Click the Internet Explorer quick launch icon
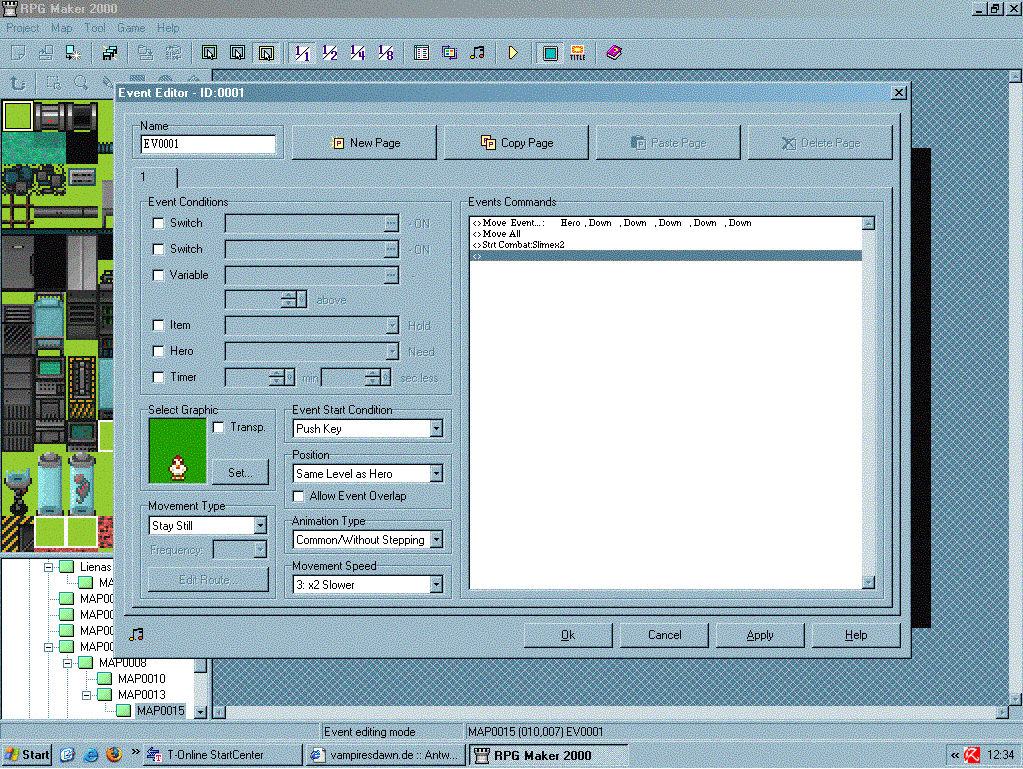This screenshot has width=1023, height=769. 91,755
